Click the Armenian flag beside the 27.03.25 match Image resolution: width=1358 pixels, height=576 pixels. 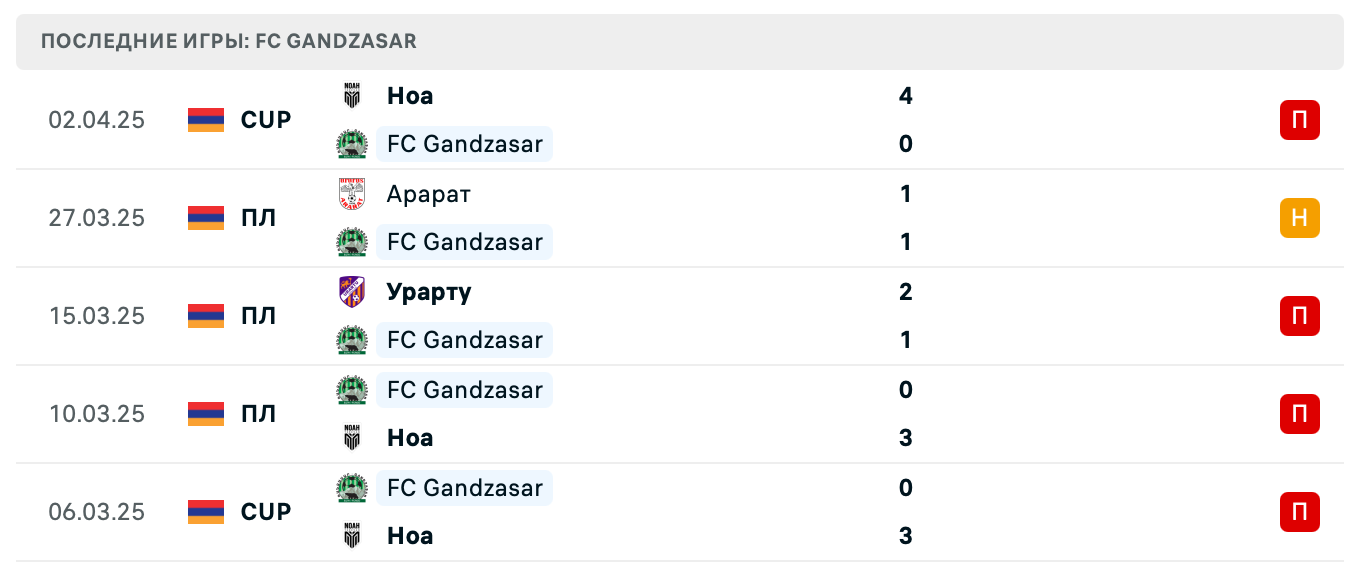[204, 218]
